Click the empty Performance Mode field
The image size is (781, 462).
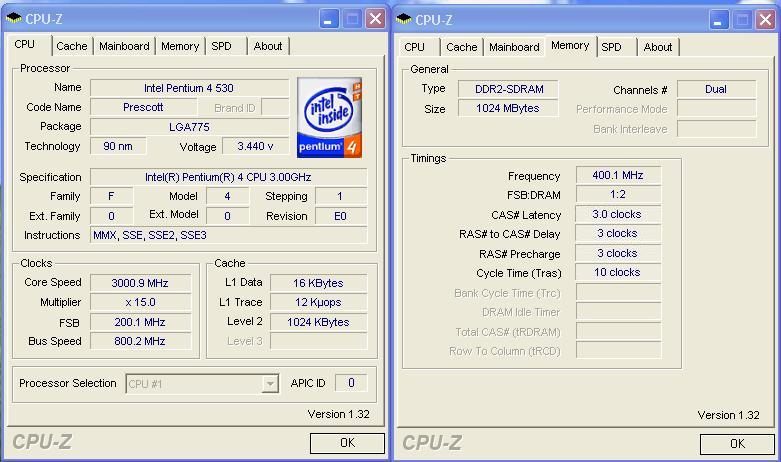pos(716,109)
